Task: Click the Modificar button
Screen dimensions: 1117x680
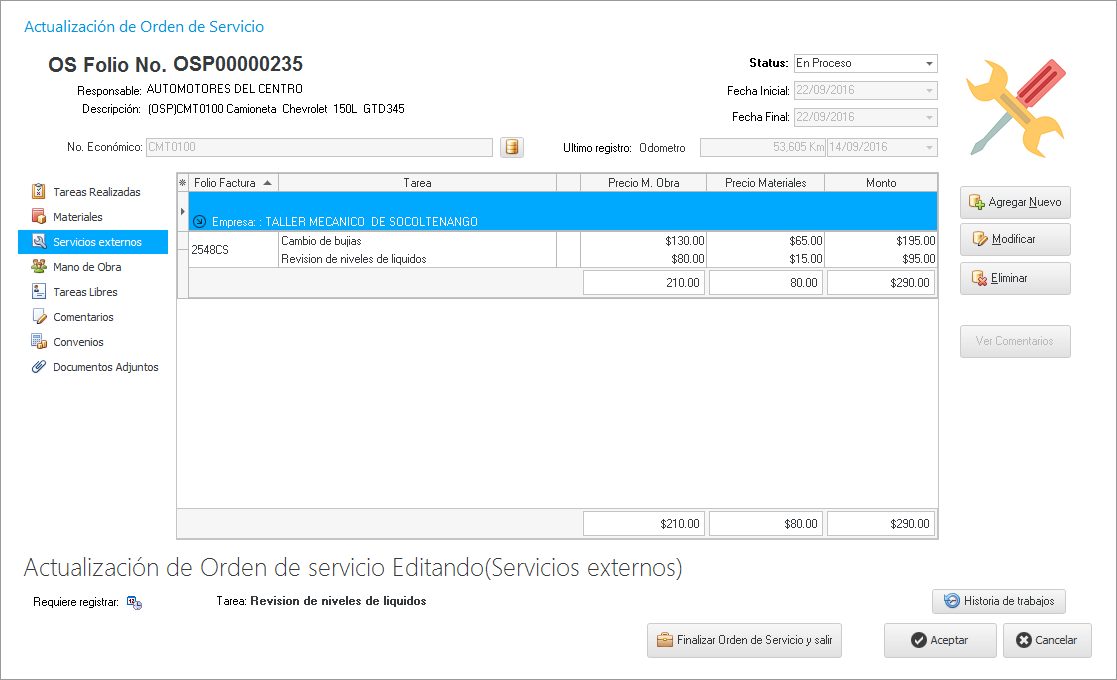Action: click(x=1014, y=239)
